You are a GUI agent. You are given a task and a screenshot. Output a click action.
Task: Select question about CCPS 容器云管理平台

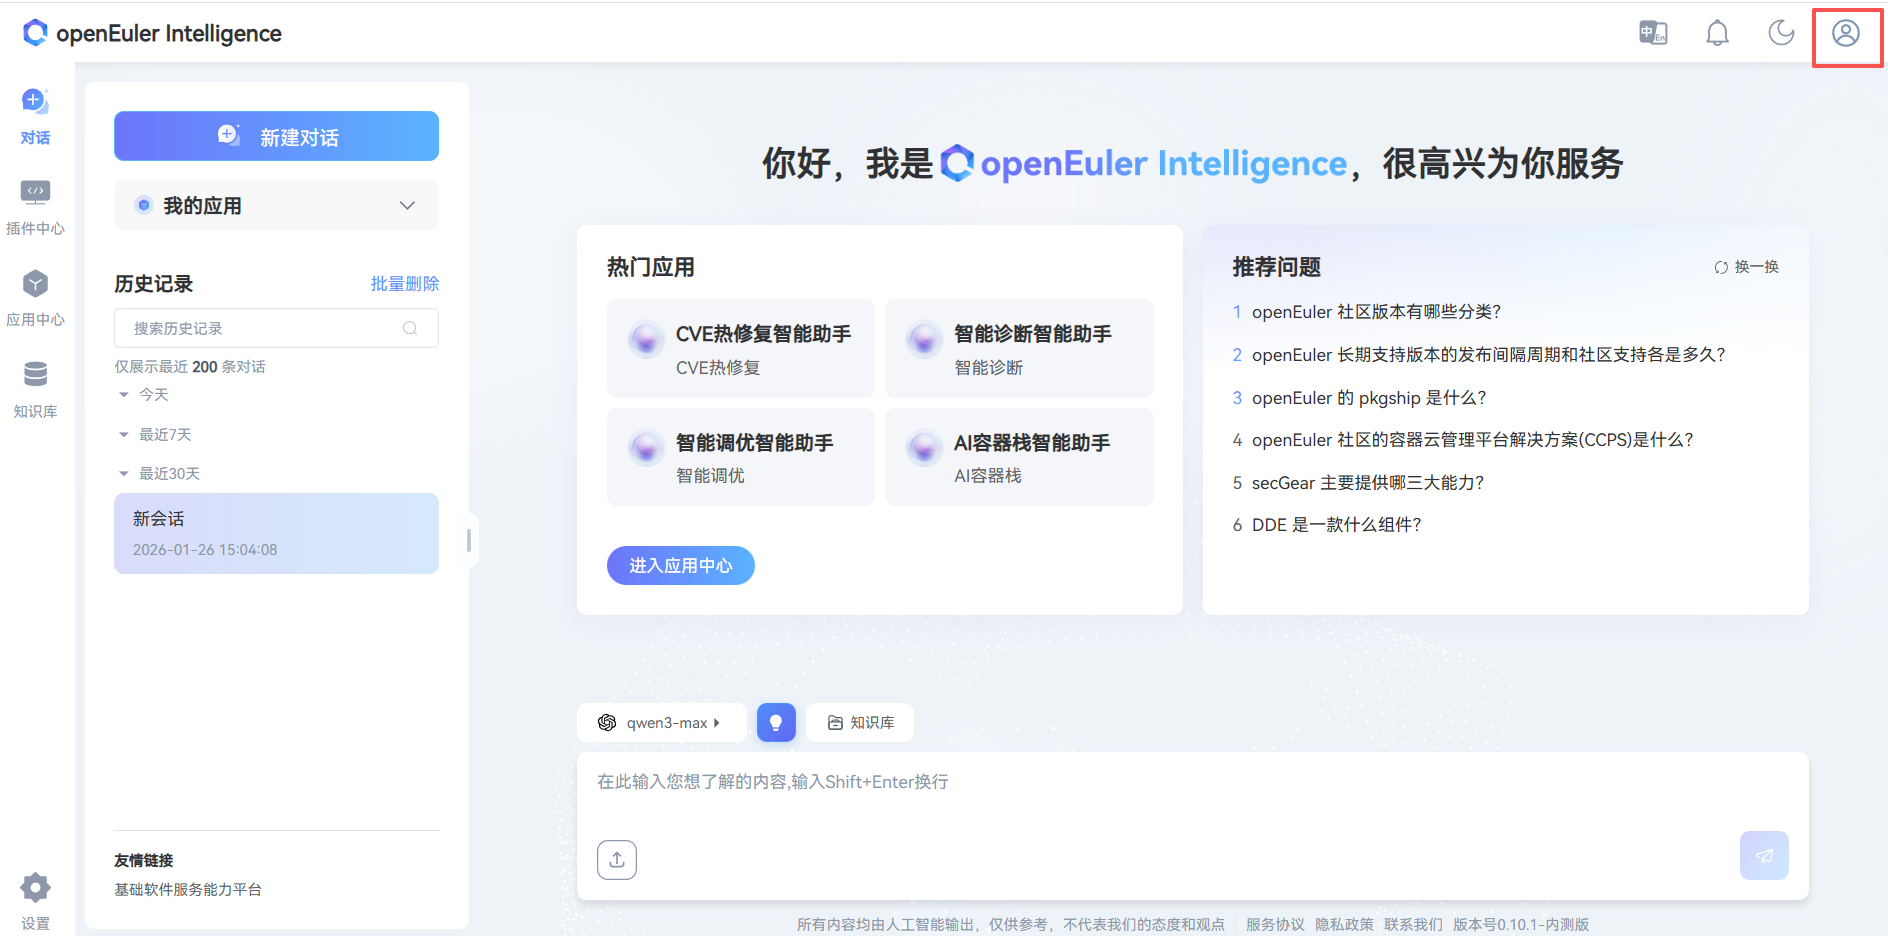[x=1472, y=440]
